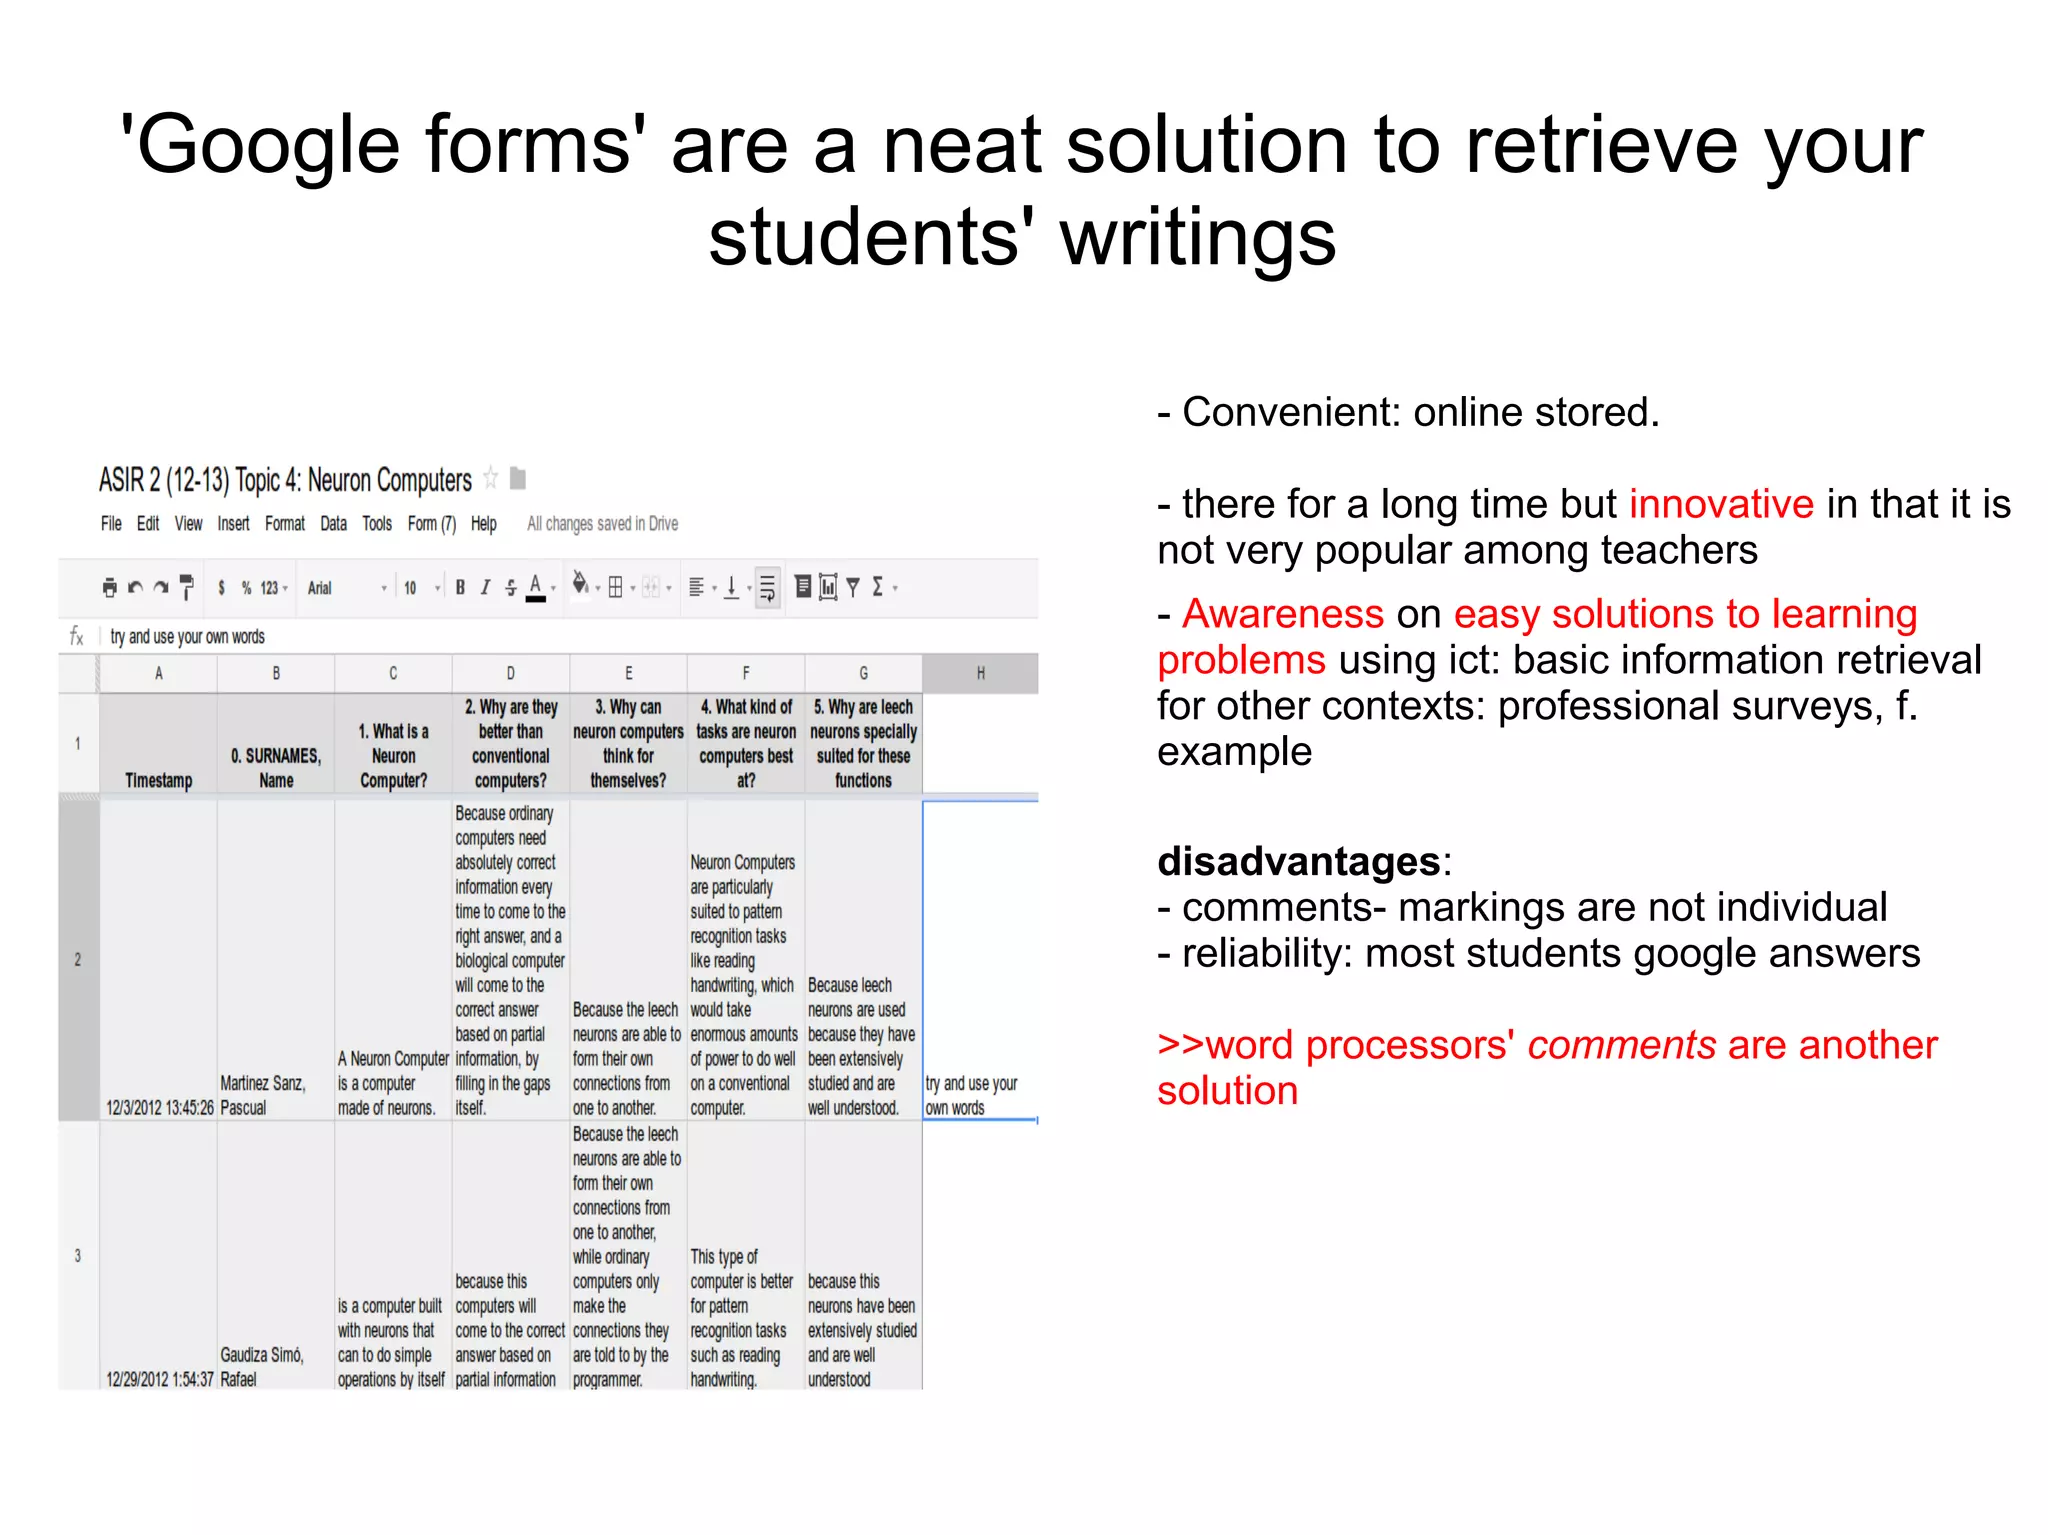
Task: Click the 'Gaudiza Simó, Rafael' cell
Action: point(276,1256)
